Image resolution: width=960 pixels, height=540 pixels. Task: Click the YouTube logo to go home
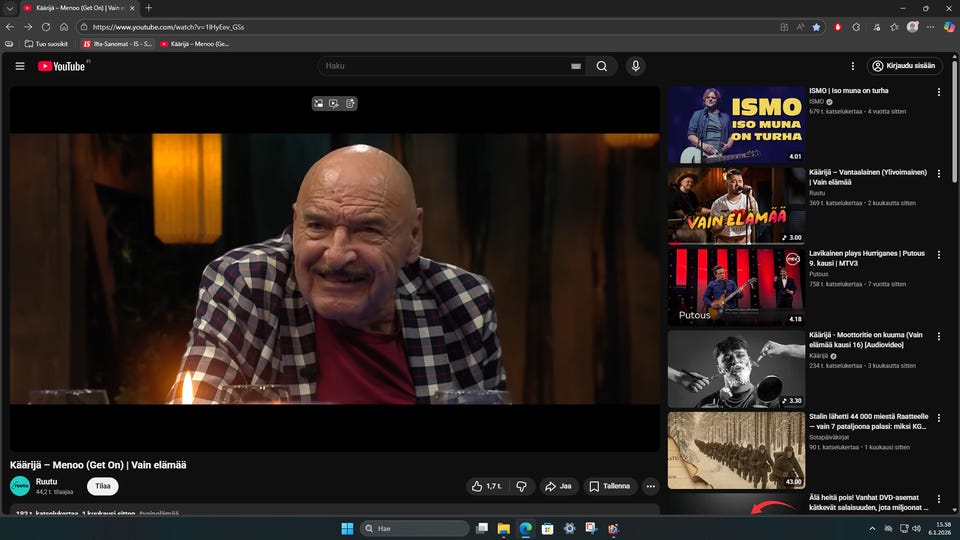(x=62, y=66)
